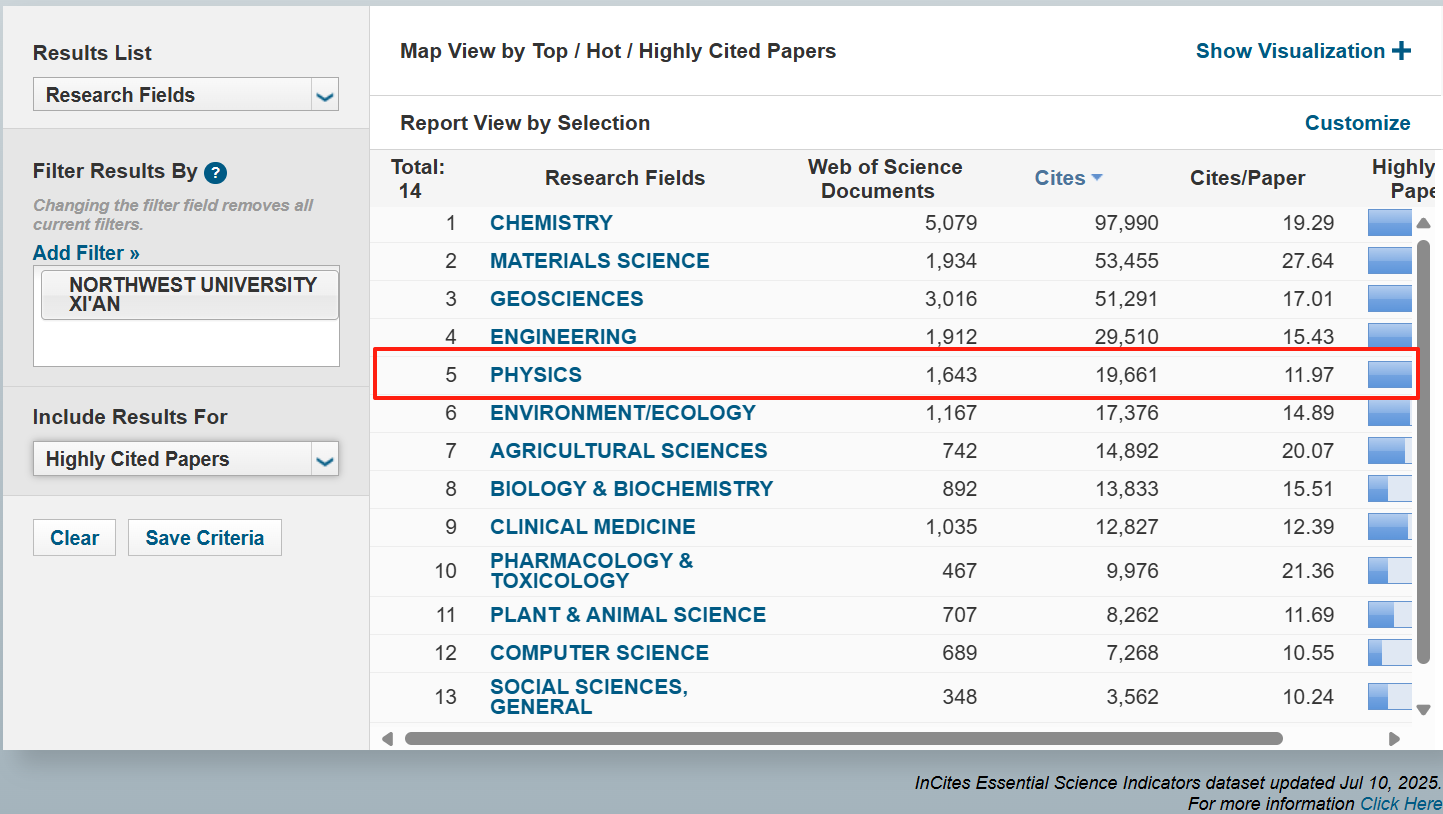
Task: Open the PHYSICS research field link
Action: [535, 375]
